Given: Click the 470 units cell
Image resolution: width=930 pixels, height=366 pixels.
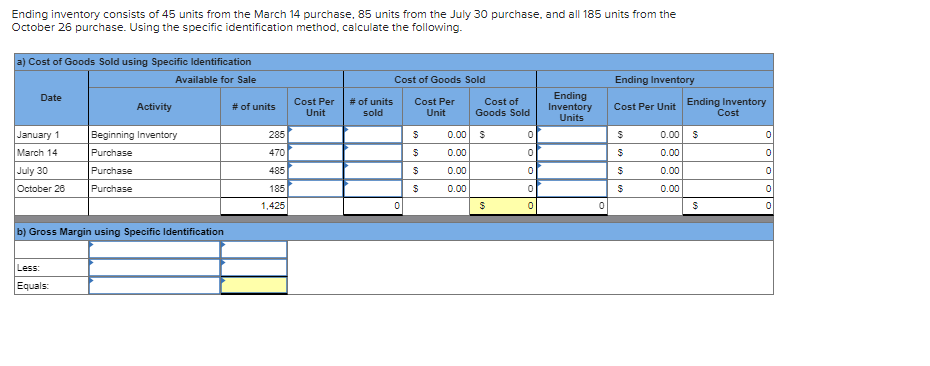Looking at the screenshot, I should (254, 152).
